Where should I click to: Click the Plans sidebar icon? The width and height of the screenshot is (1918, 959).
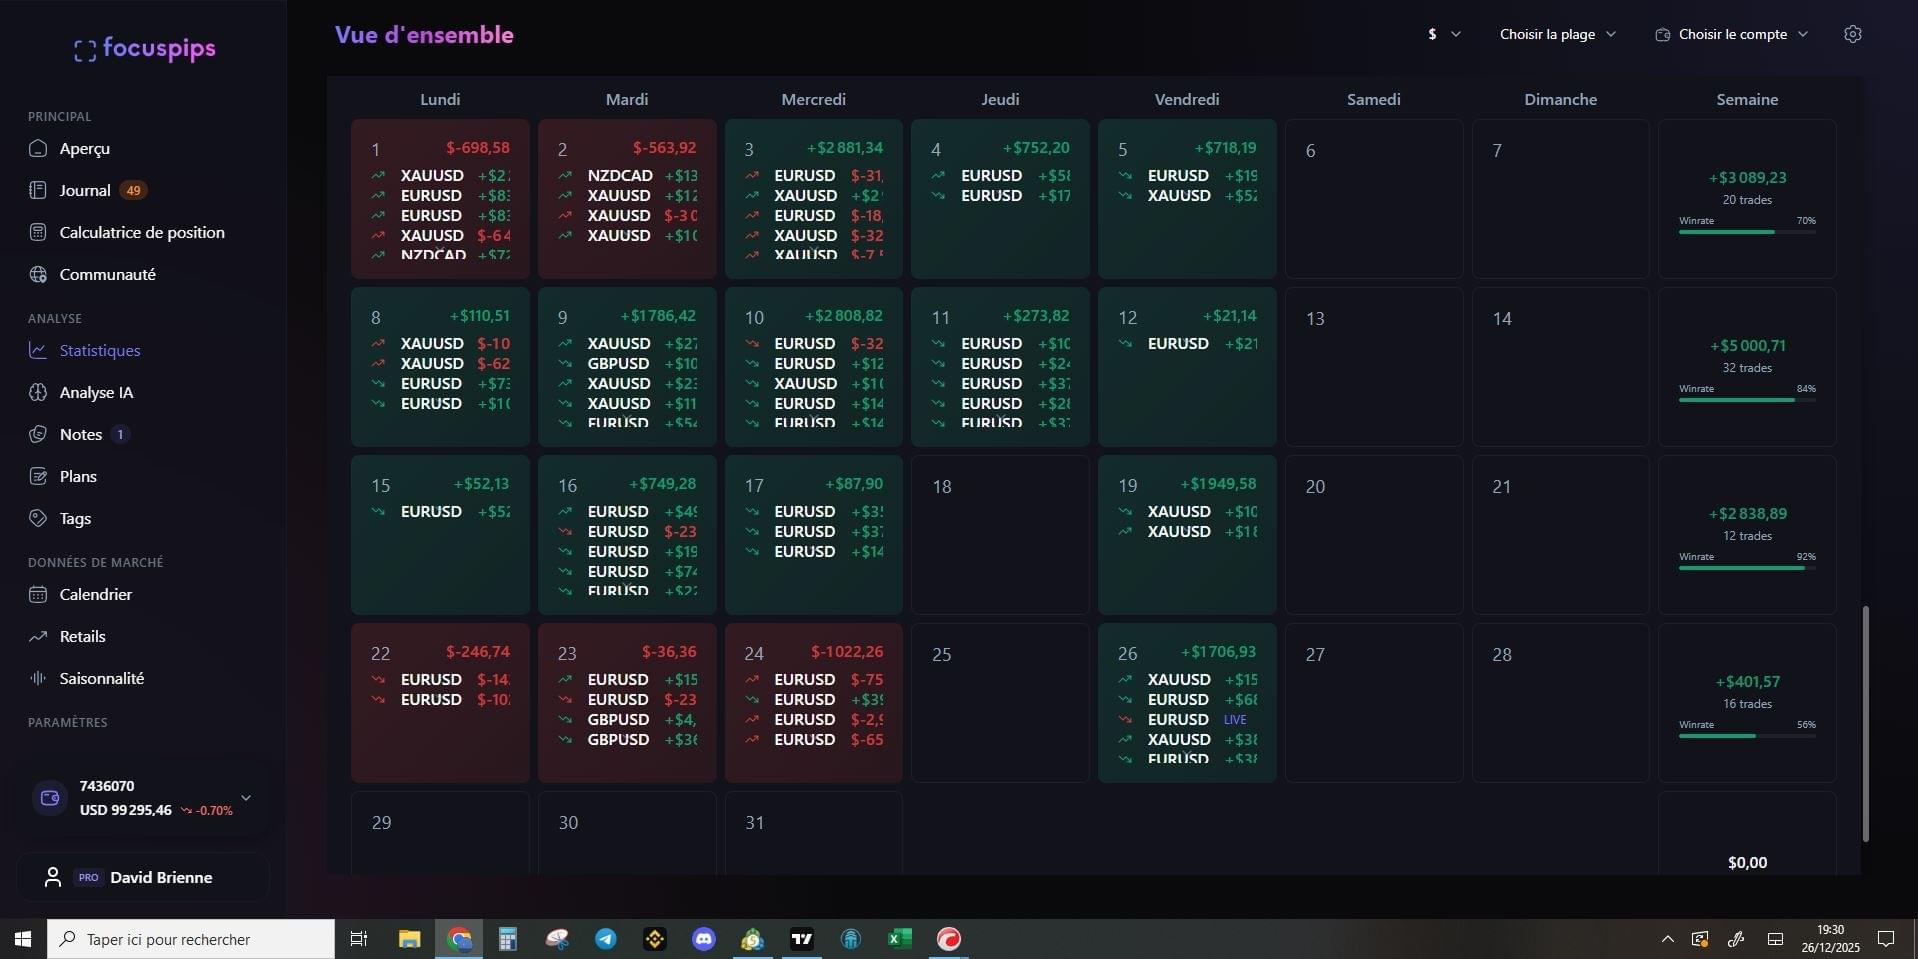pos(38,477)
